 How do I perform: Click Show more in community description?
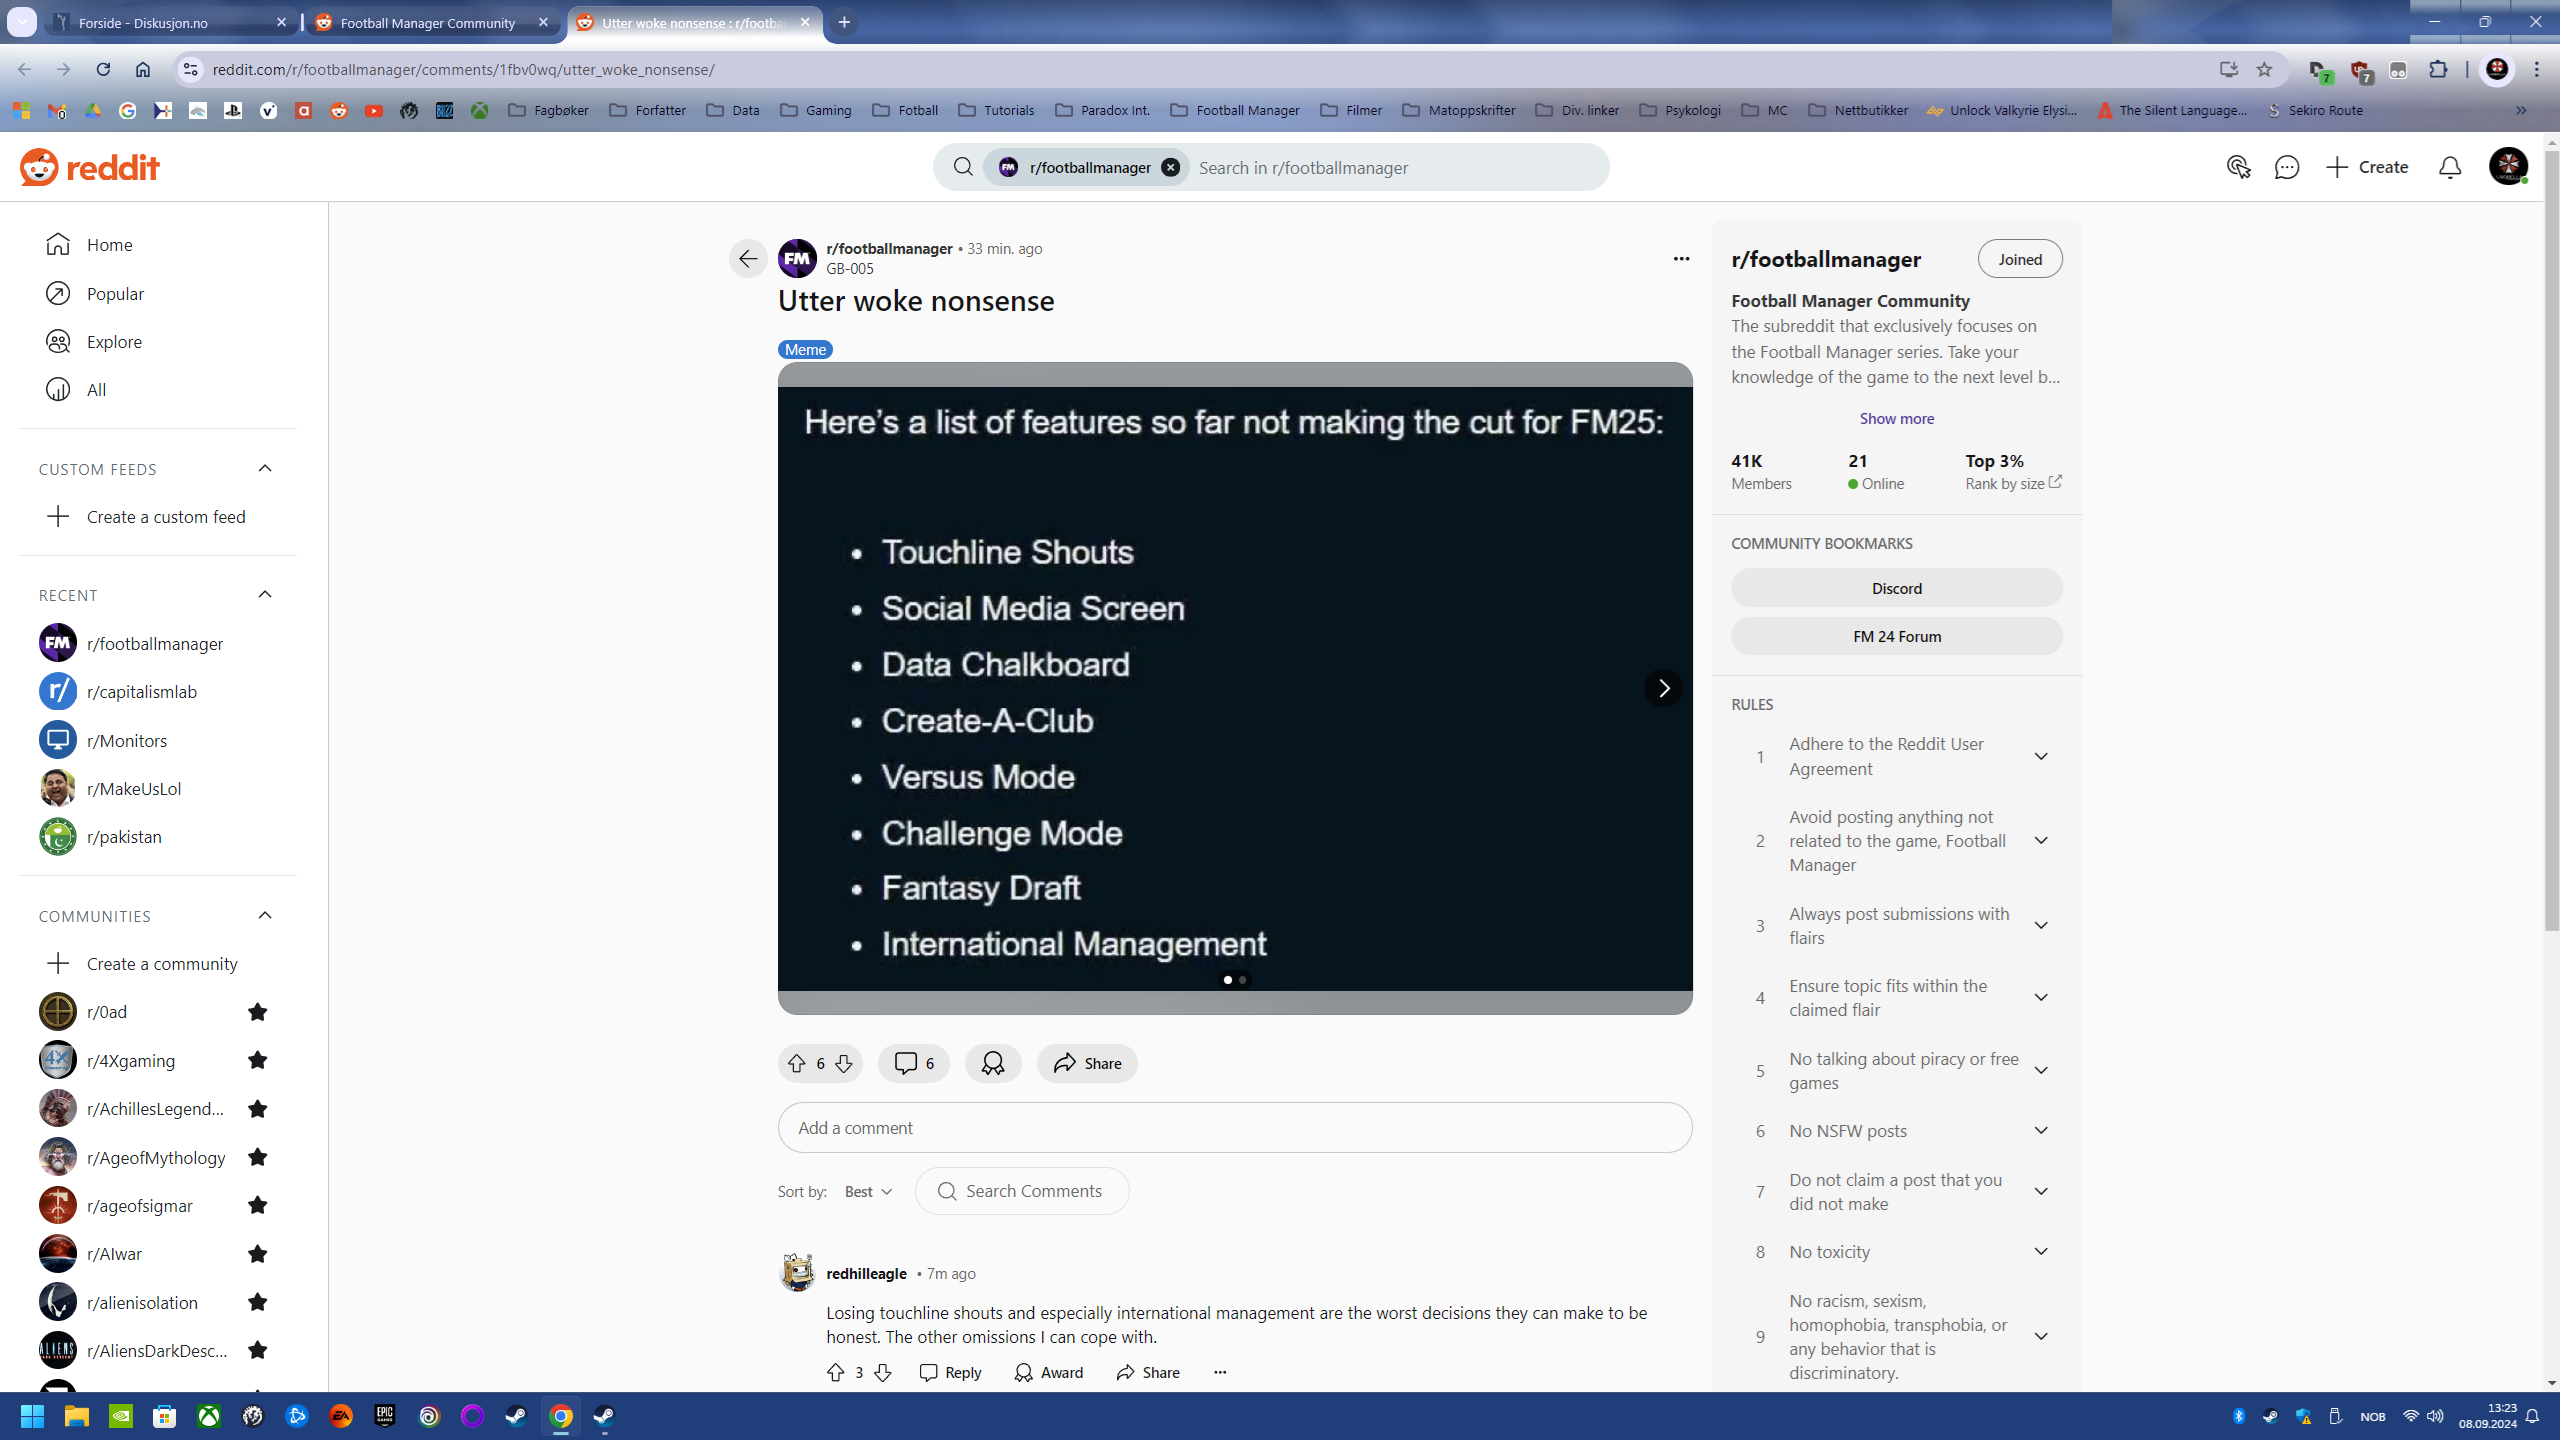pyautogui.click(x=1896, y=418)
